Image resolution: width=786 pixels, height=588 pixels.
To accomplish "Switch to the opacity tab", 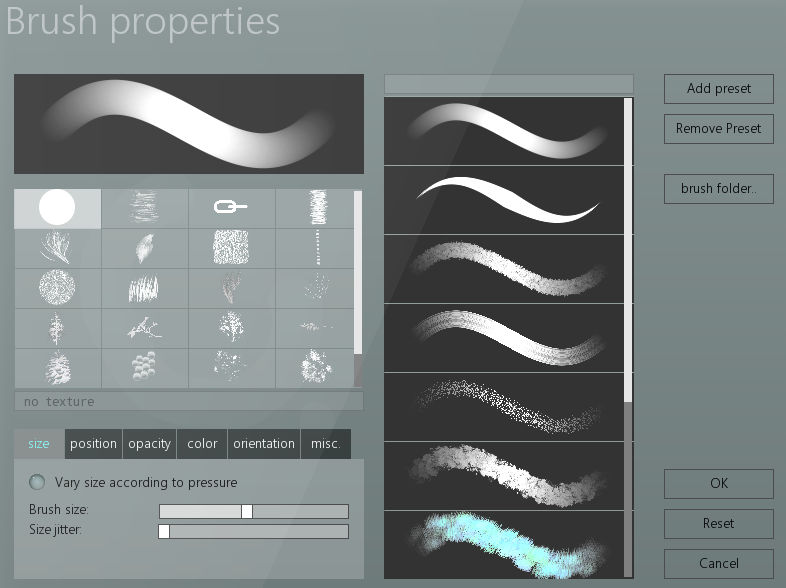I will (x=149, y=444).
